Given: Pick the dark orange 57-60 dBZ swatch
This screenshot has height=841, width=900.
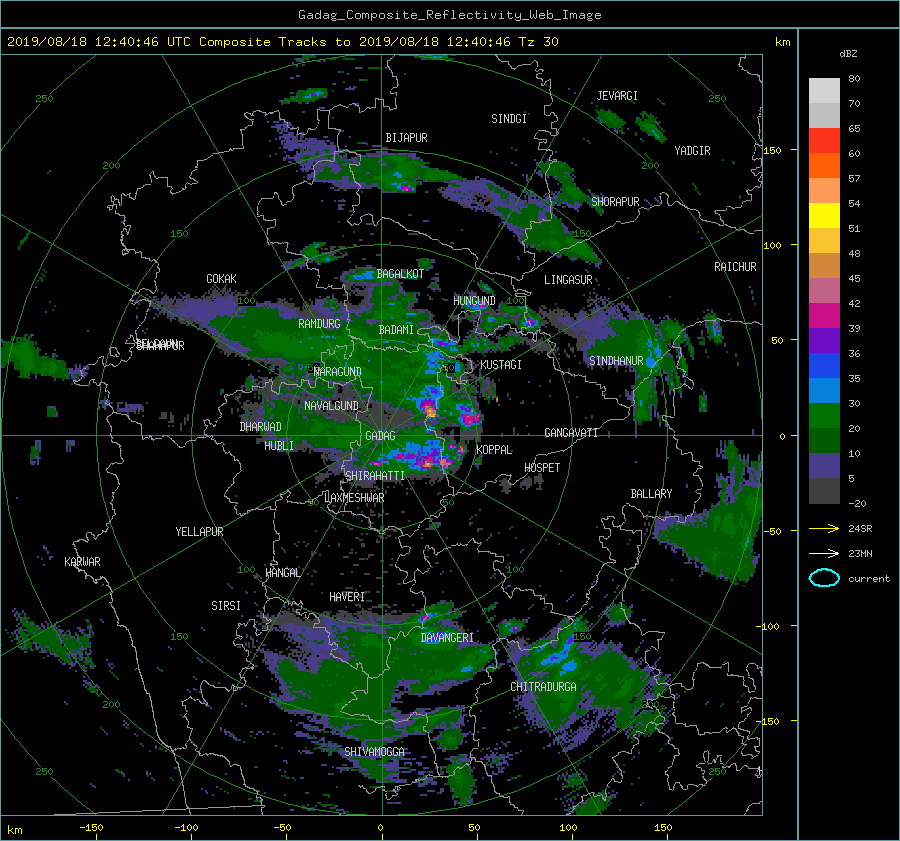Looking at the screenshot, I should point(824,166).
